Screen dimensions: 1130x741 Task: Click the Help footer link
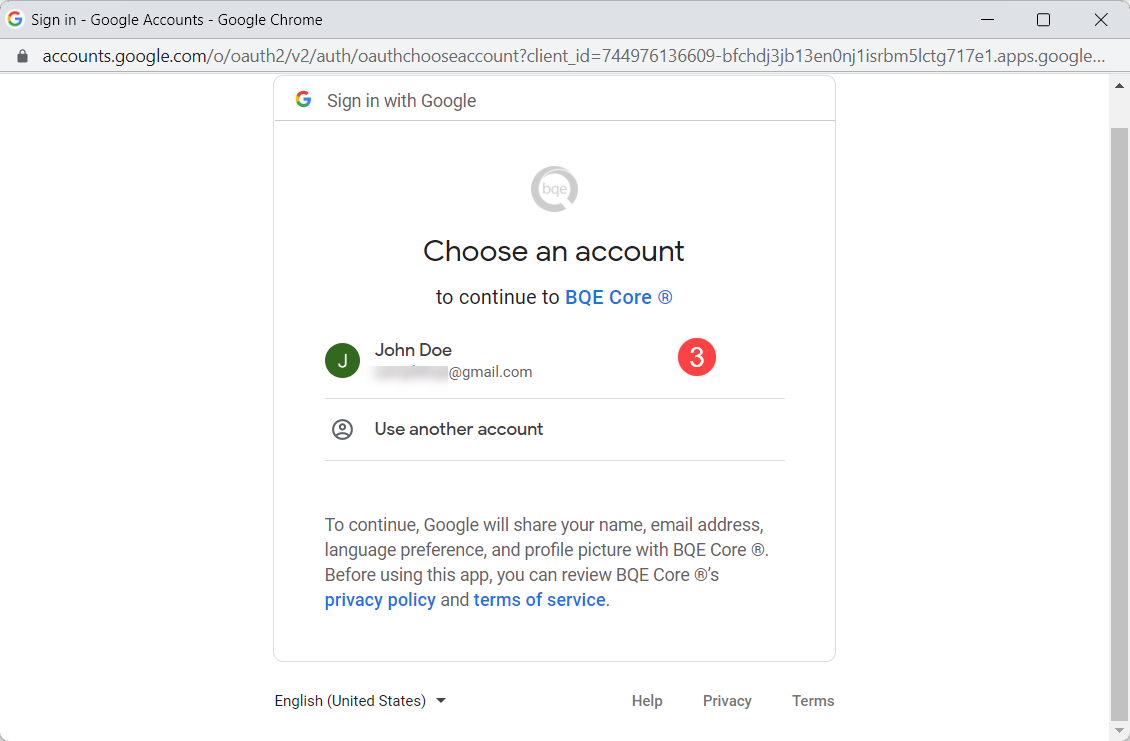646,701
